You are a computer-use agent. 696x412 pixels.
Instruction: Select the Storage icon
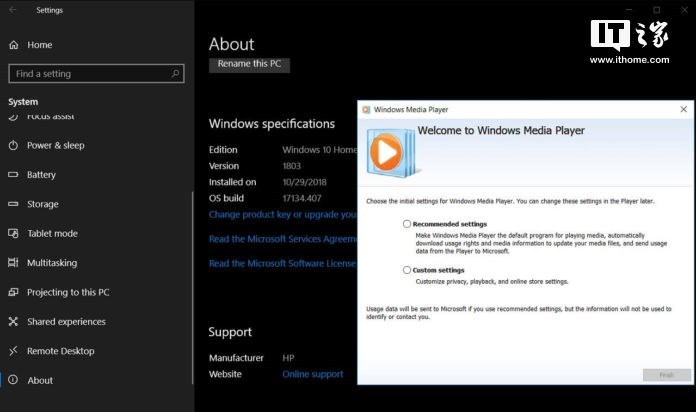coord(13,204)
